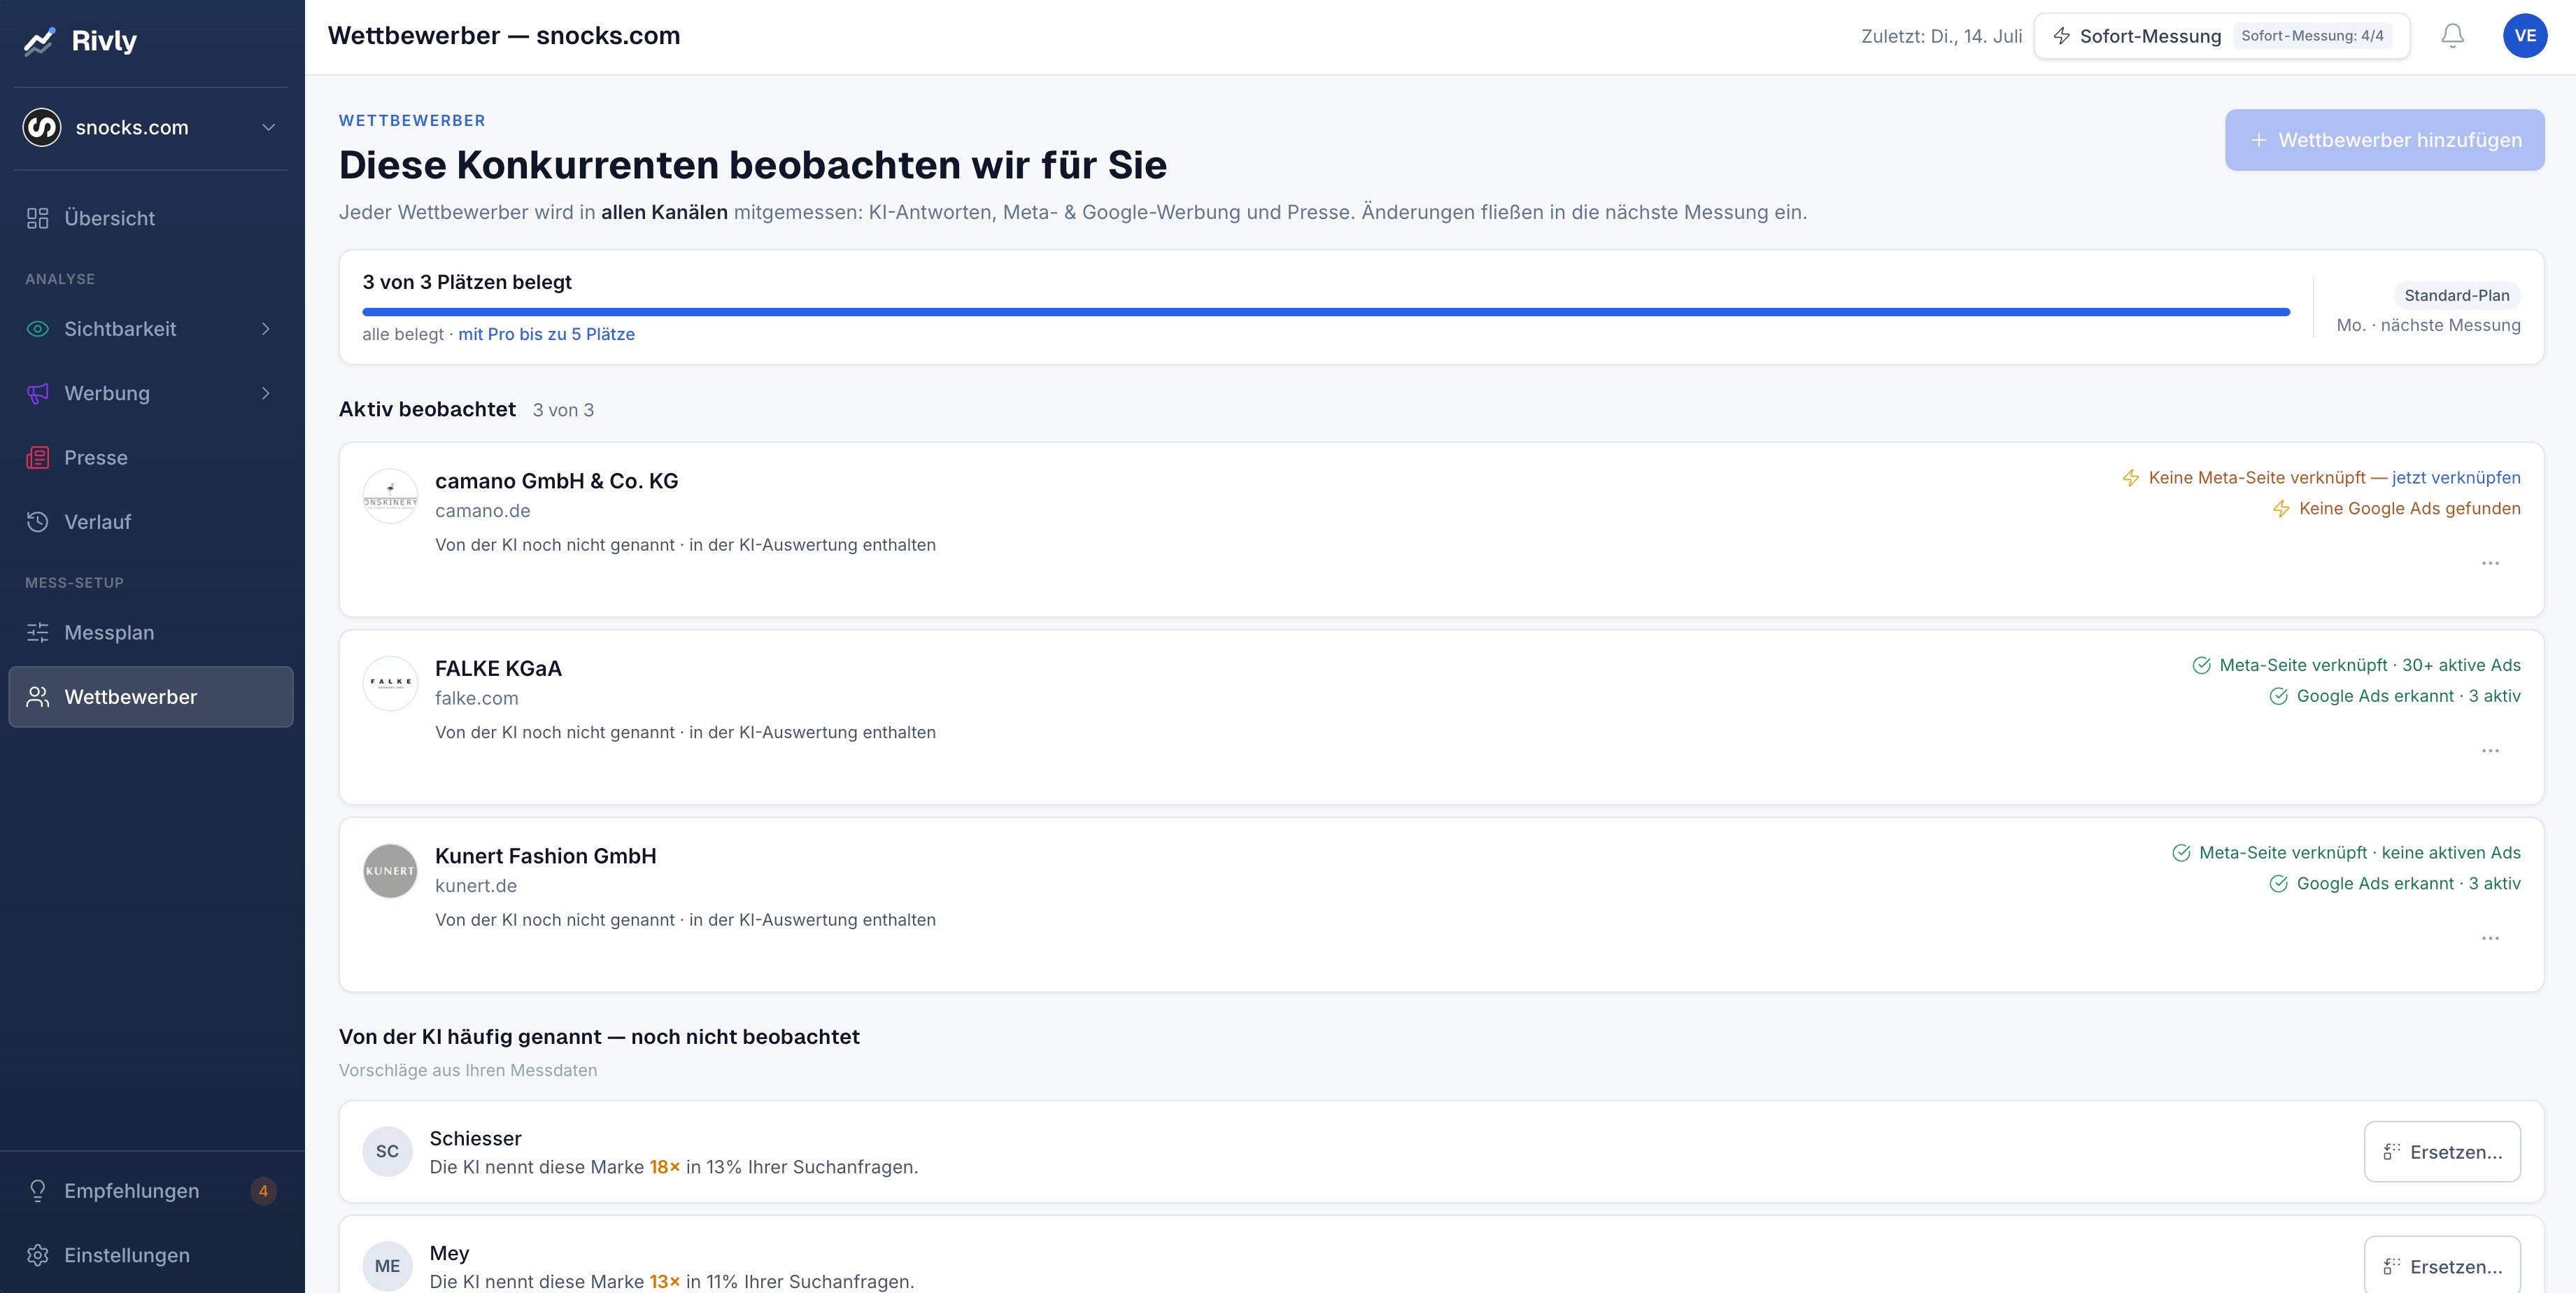Click FALKE's Meta-Seite verknüpft check icon
The height and width of the screenshot is (1293, 2576).
coord(2201,666)
